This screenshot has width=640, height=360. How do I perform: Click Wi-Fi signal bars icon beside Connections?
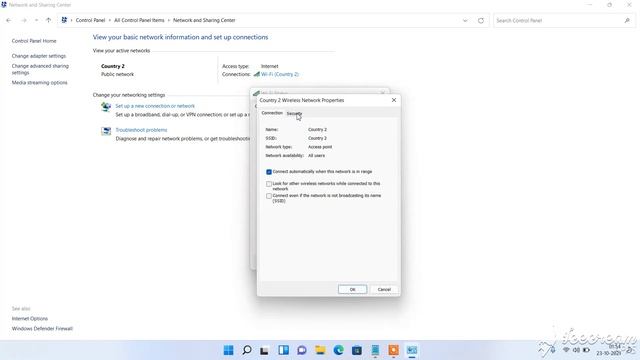click(x=256, y=74)
